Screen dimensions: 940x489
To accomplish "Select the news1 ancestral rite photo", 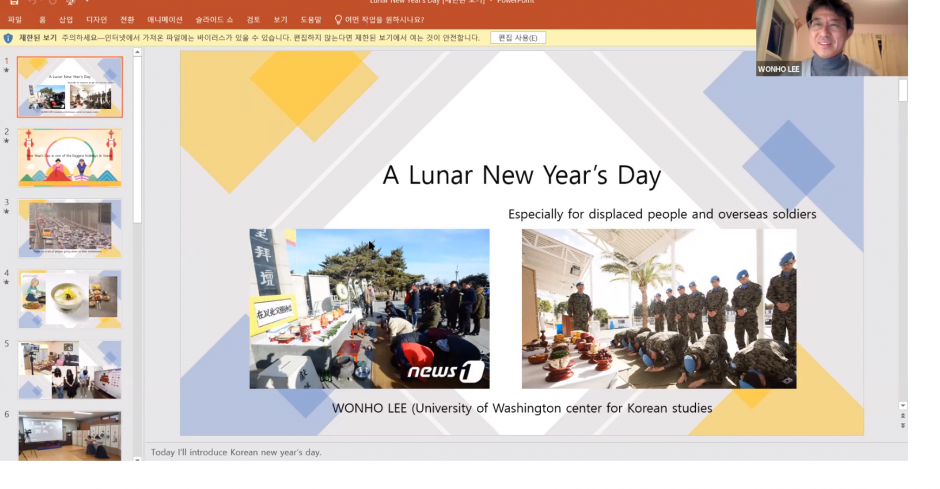I will [x=369, y=309].
